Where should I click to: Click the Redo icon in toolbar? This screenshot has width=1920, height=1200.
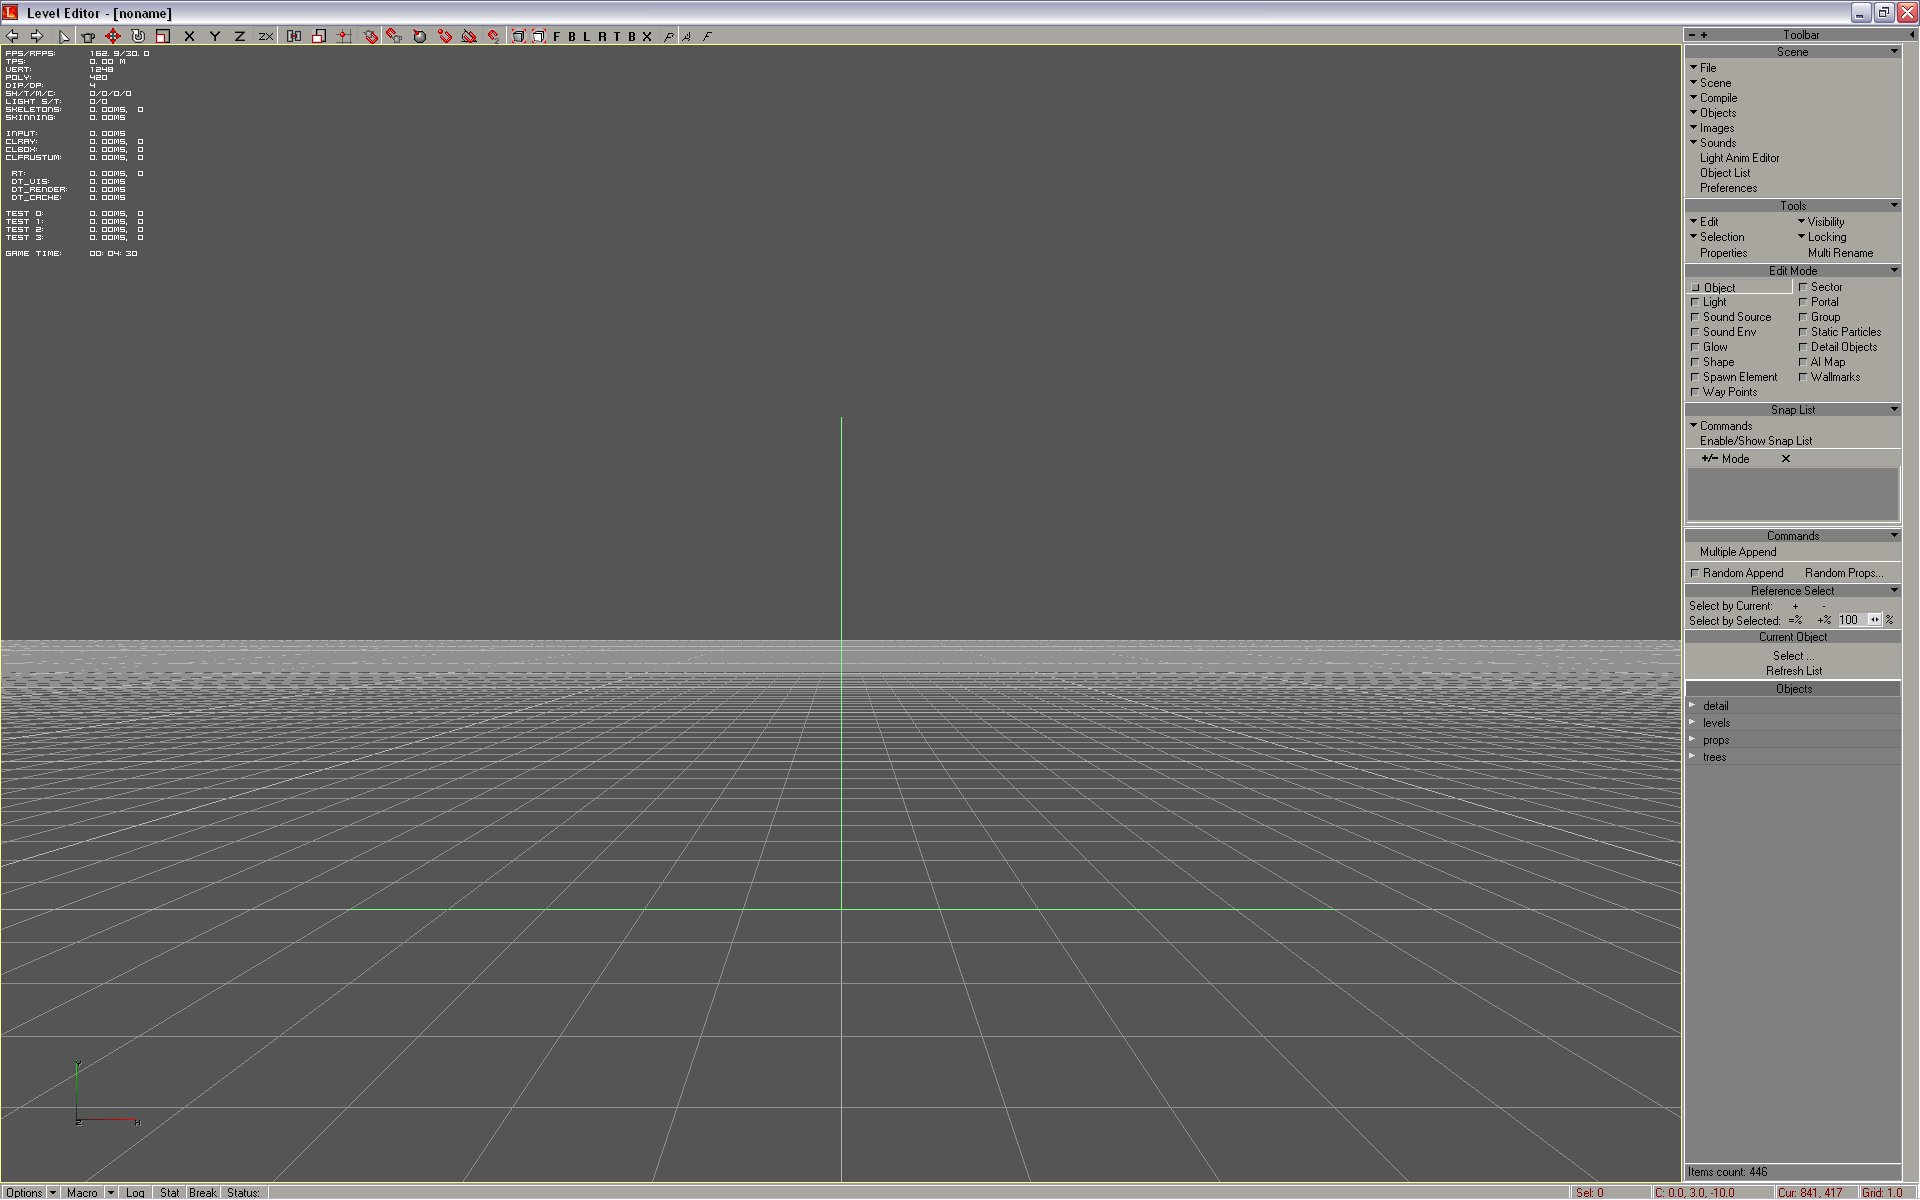(x=35, y=36)
